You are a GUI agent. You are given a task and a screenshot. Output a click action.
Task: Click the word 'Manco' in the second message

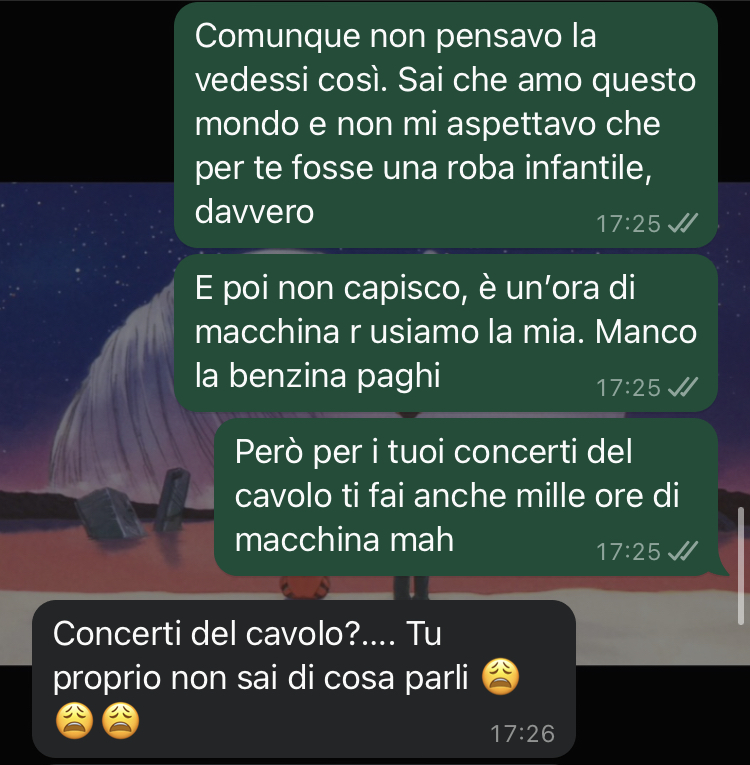[x=646, y=332]
